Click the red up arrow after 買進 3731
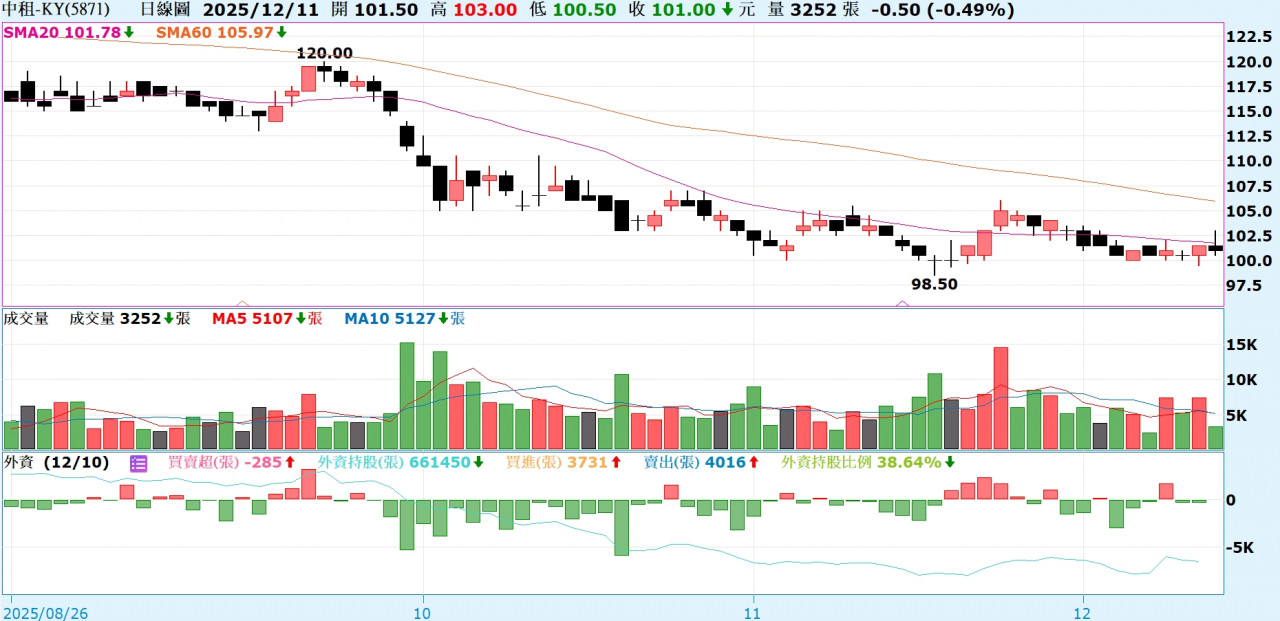The width and height of the screenshot is (1280, 621). (x=616, y=463)
